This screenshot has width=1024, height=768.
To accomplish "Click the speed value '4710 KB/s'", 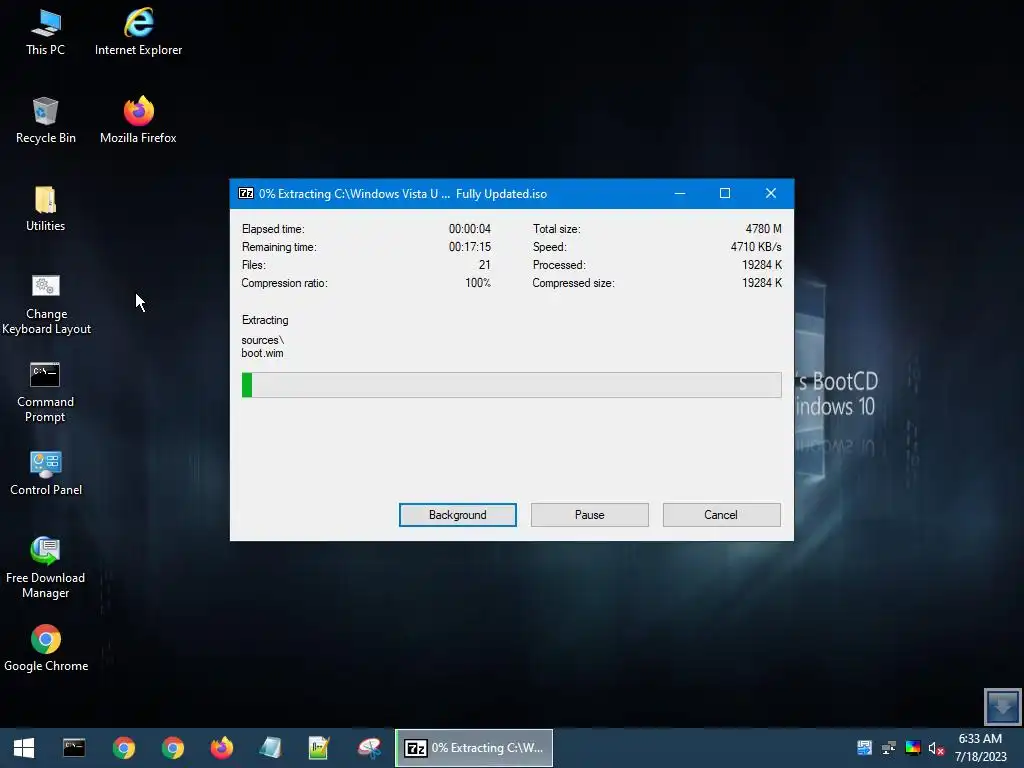I will click(x=756, y=247).
